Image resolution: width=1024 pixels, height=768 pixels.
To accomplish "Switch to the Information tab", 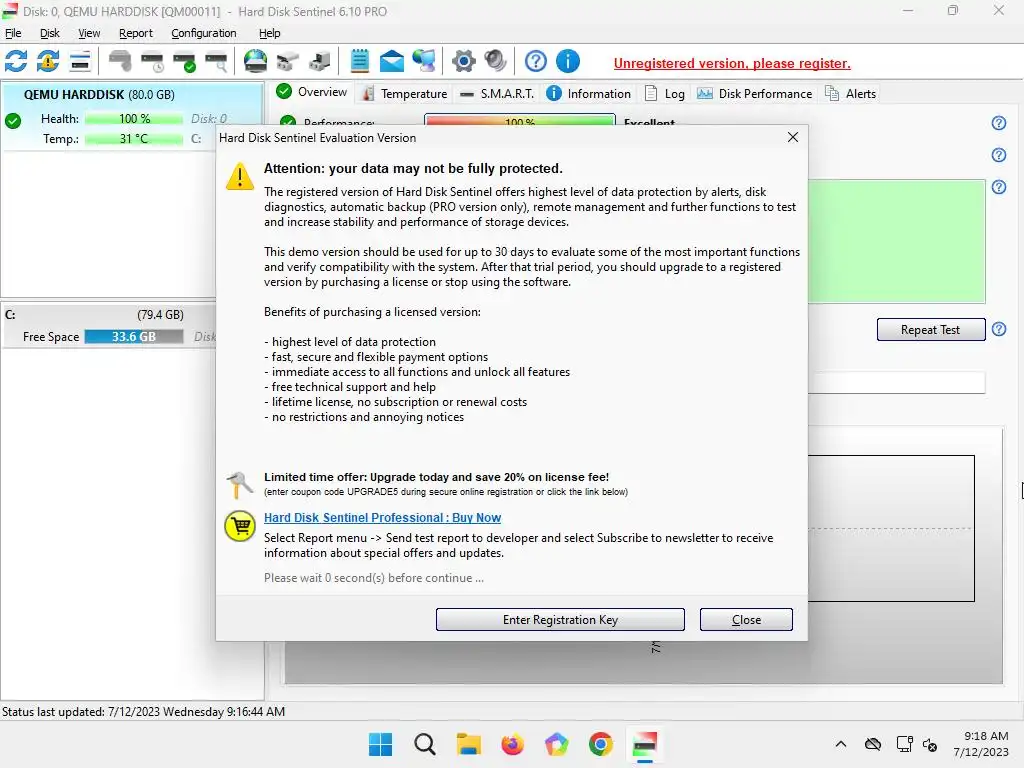I will (588, 93).
